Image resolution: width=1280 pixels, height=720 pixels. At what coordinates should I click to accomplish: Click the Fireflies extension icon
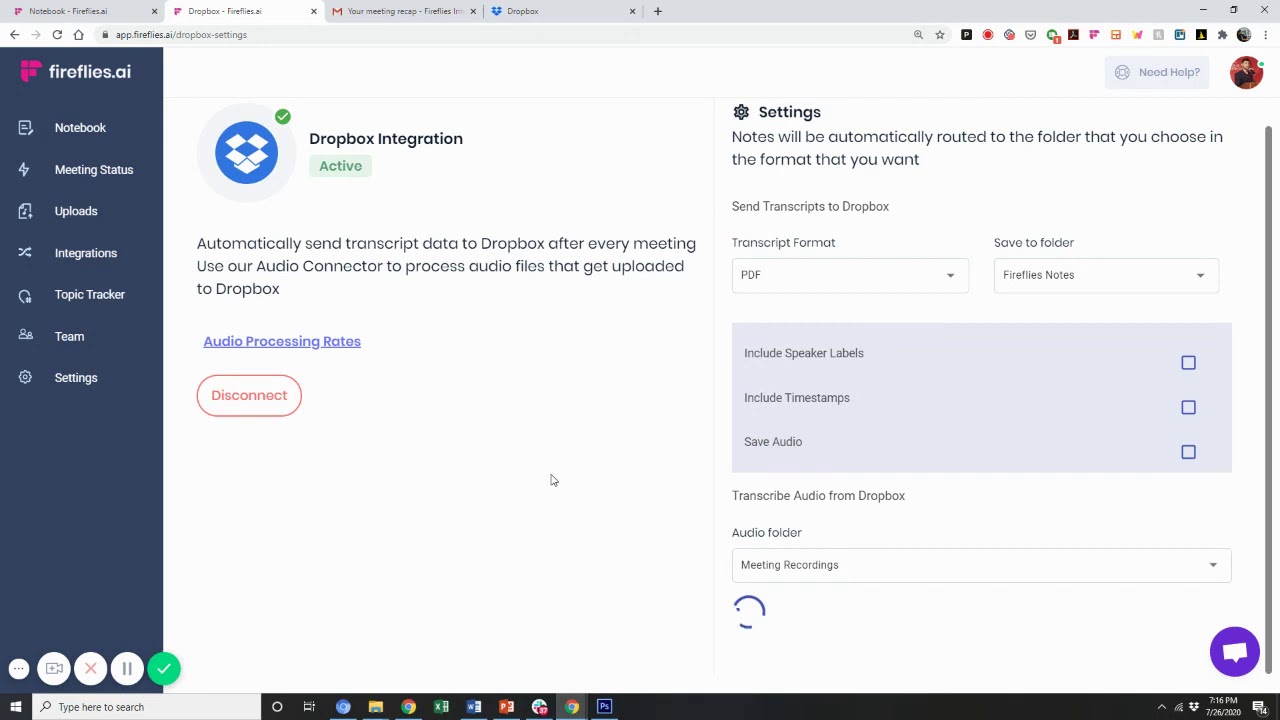coord(1094,35)
